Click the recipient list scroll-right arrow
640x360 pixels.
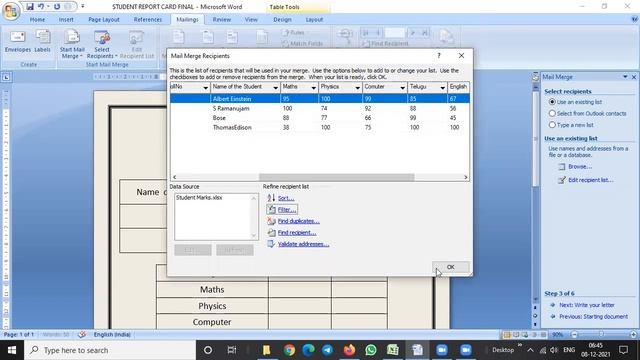pyautogui.click(x=465, y=177)
